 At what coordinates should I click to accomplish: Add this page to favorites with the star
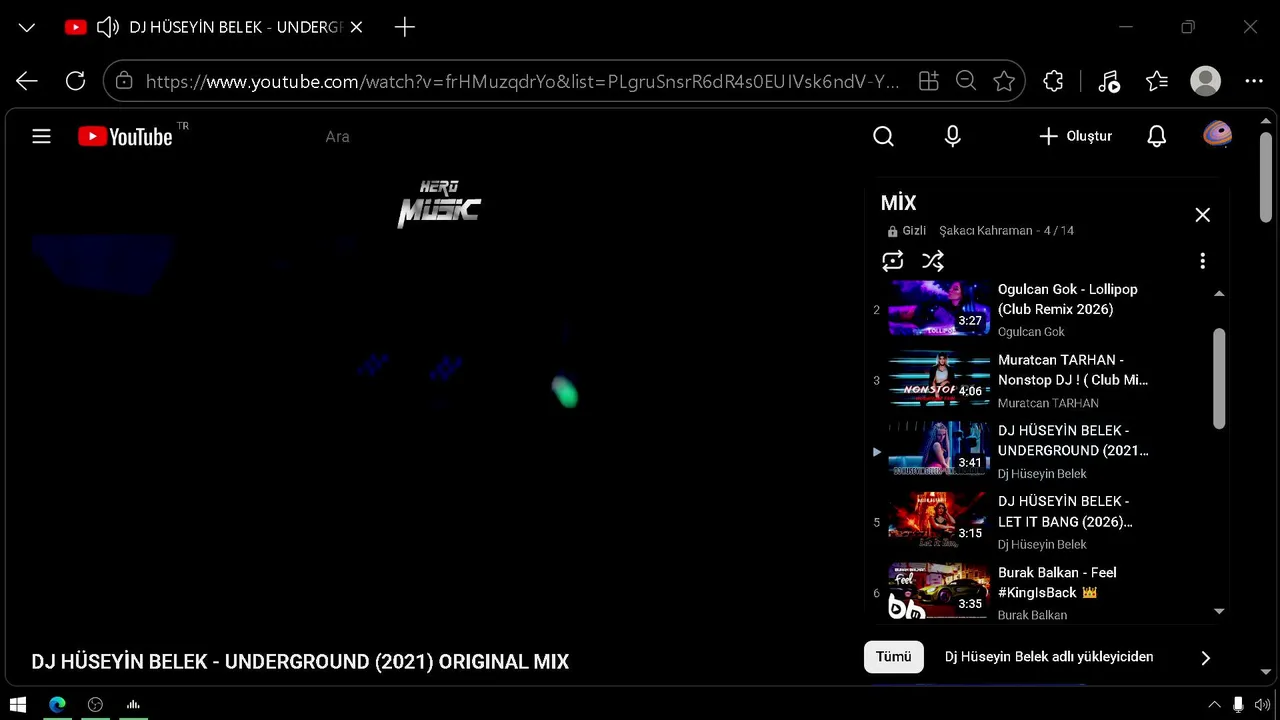point(1004,82)
